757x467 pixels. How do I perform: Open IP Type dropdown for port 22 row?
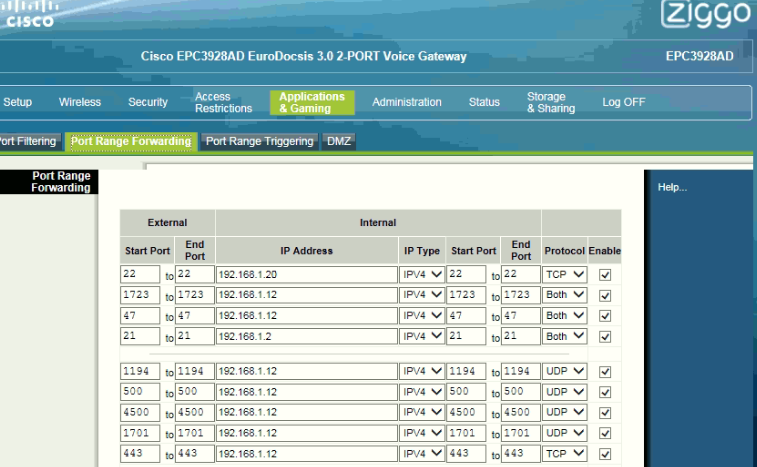tap(422, 274)
